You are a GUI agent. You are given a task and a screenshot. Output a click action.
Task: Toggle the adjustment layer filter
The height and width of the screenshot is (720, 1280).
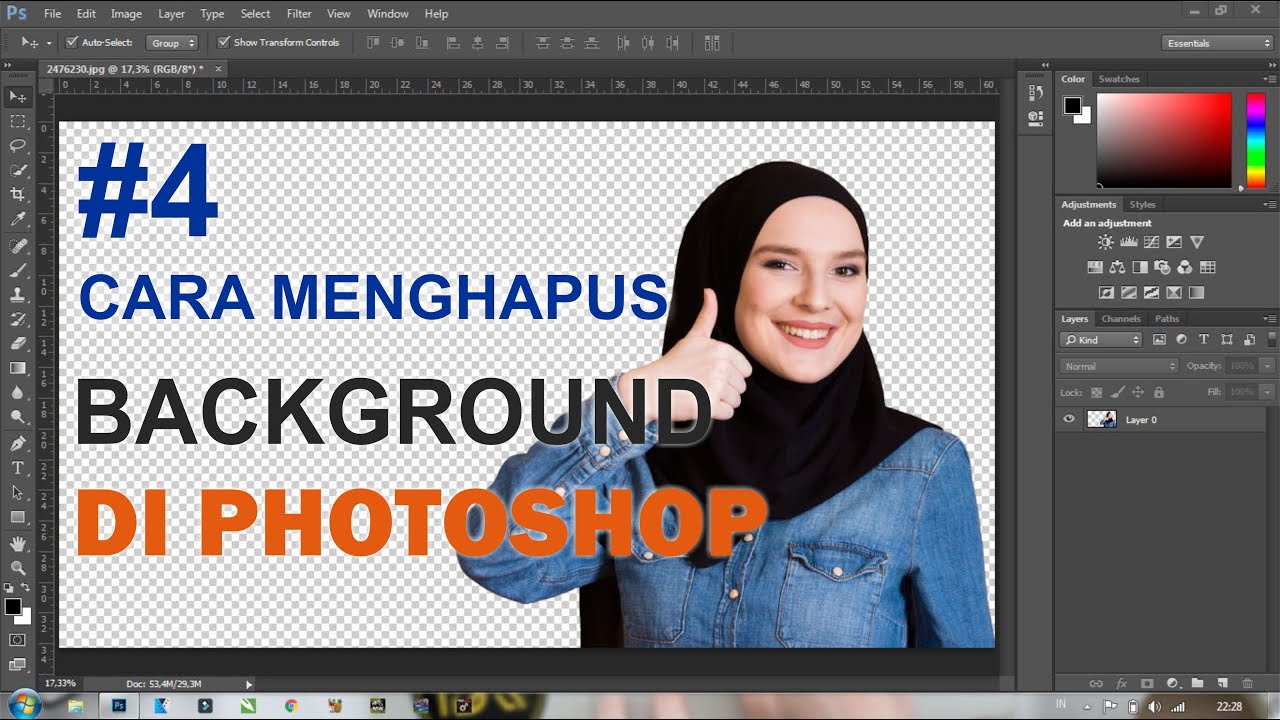click(x=1182, y=340)
